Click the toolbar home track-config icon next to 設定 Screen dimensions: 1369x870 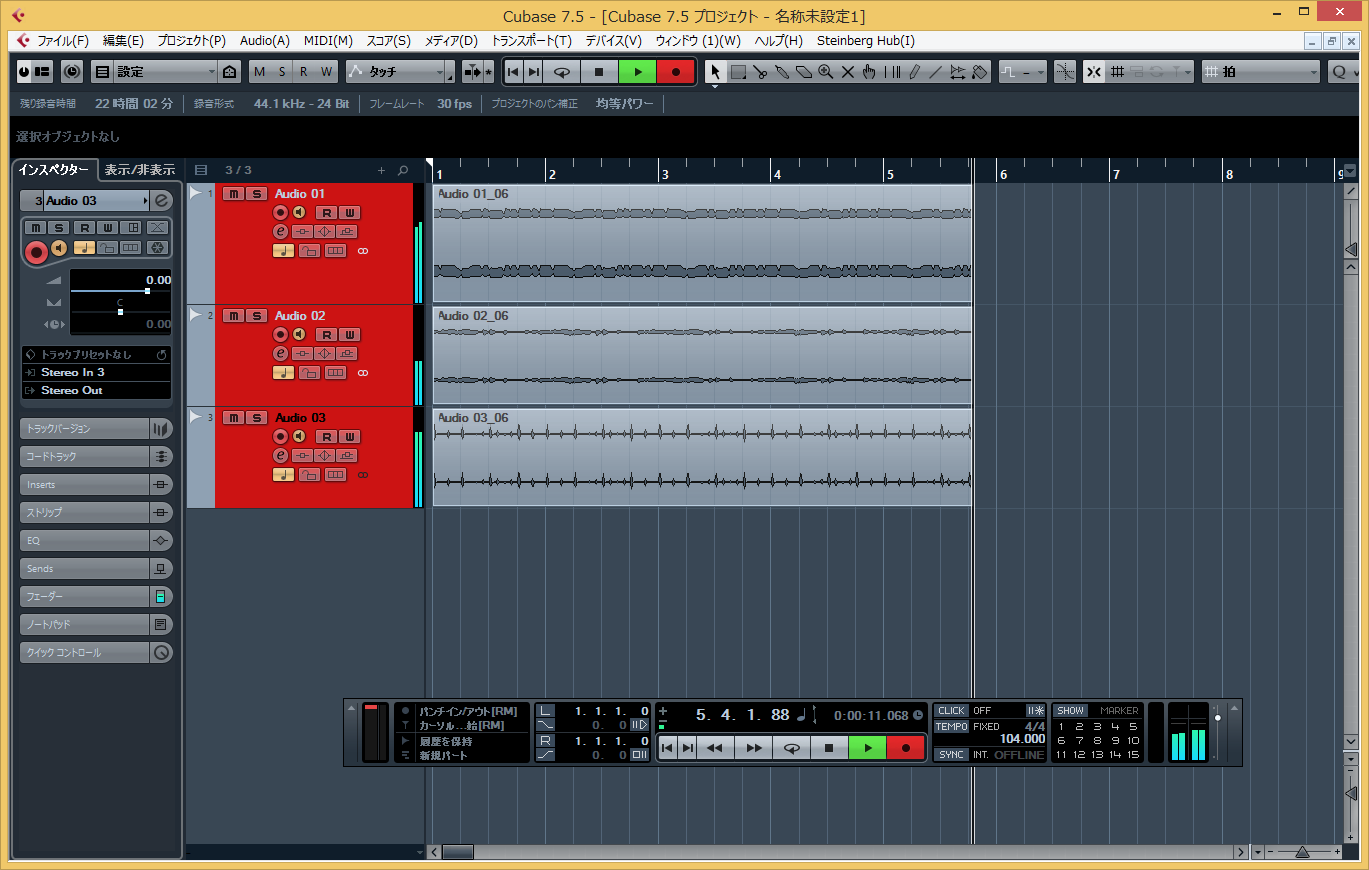[x=230, y=72]
